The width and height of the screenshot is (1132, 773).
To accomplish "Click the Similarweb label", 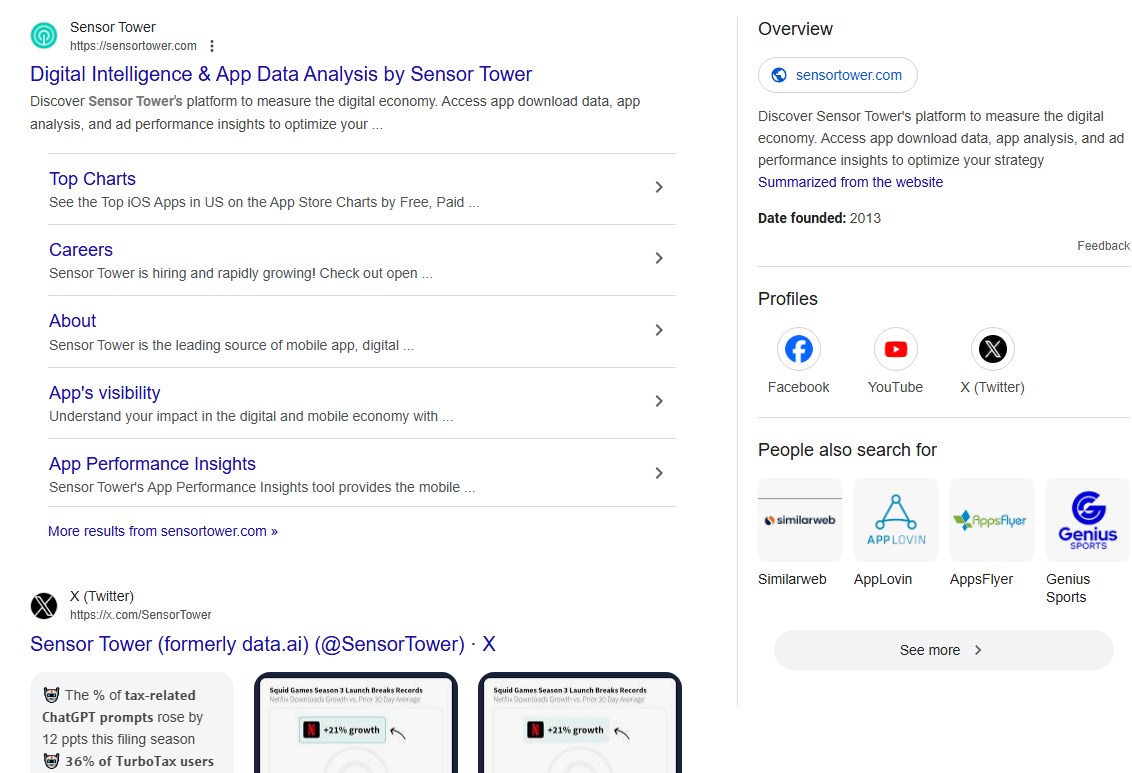I will [792, 579].
